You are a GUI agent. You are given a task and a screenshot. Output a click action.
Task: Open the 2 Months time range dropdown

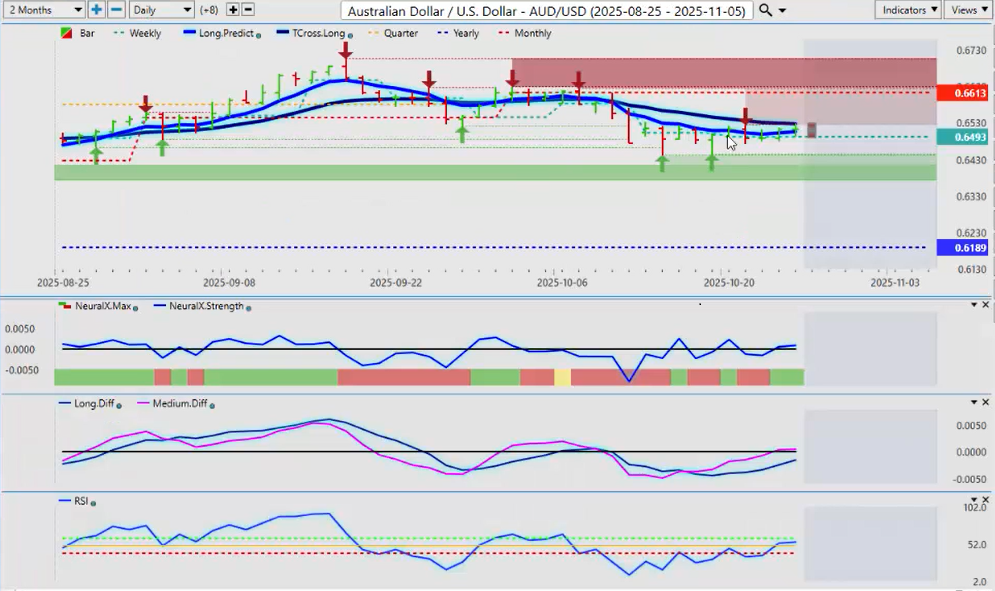[43, 9]
